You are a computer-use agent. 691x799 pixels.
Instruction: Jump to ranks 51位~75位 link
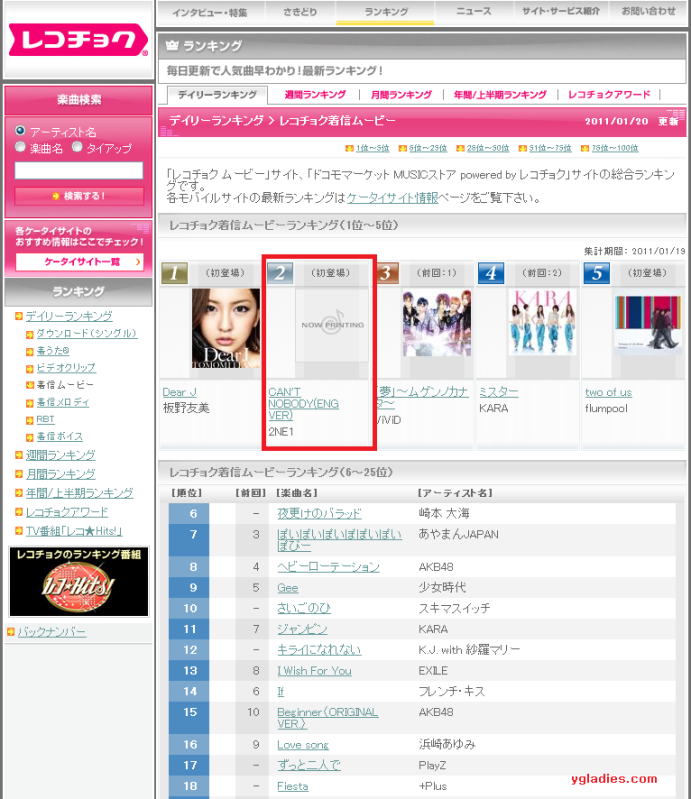[x=550, y=148]
